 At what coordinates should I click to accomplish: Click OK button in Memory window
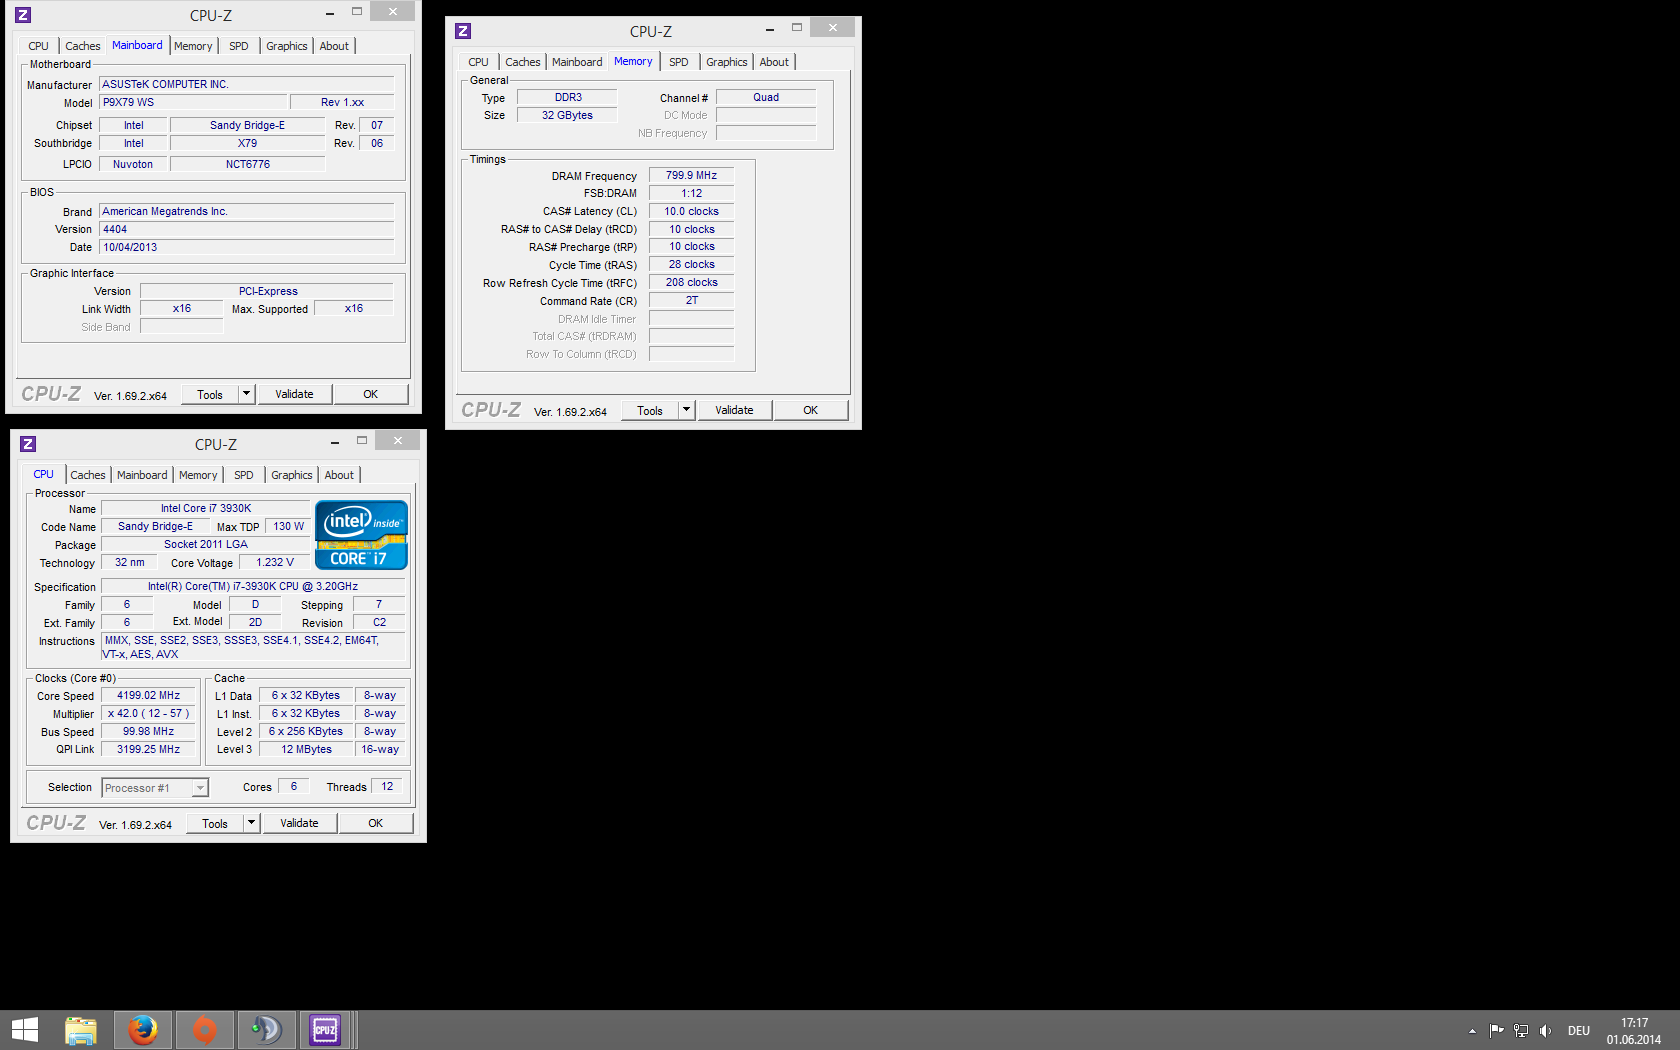click(811, 410)
